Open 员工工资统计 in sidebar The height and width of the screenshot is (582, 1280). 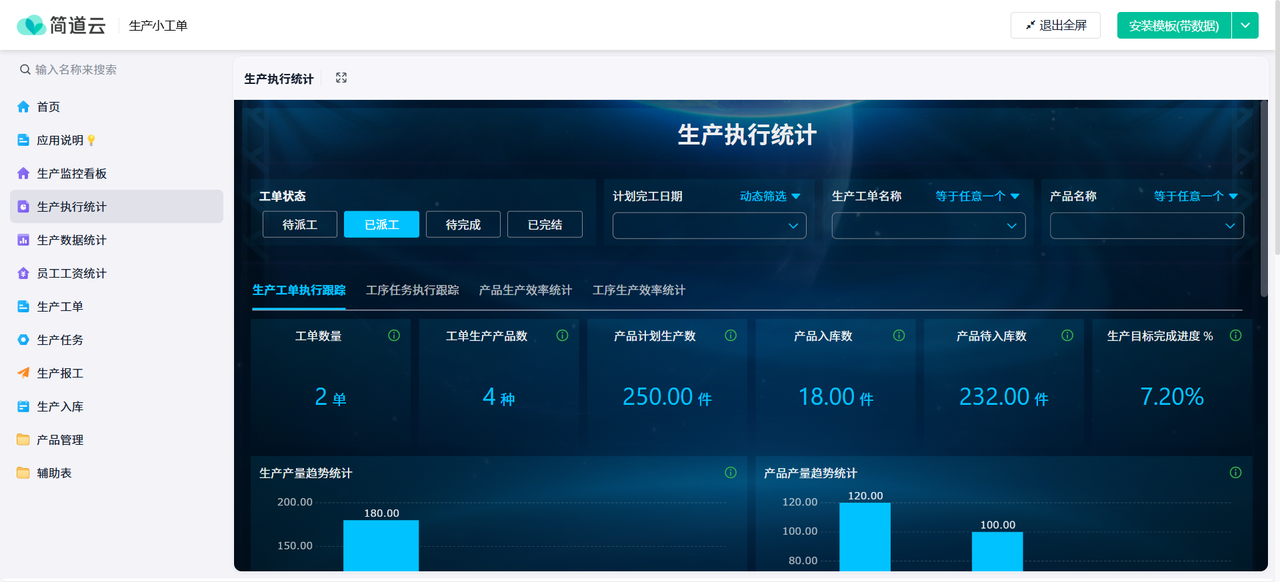click(x=116, y=273)
